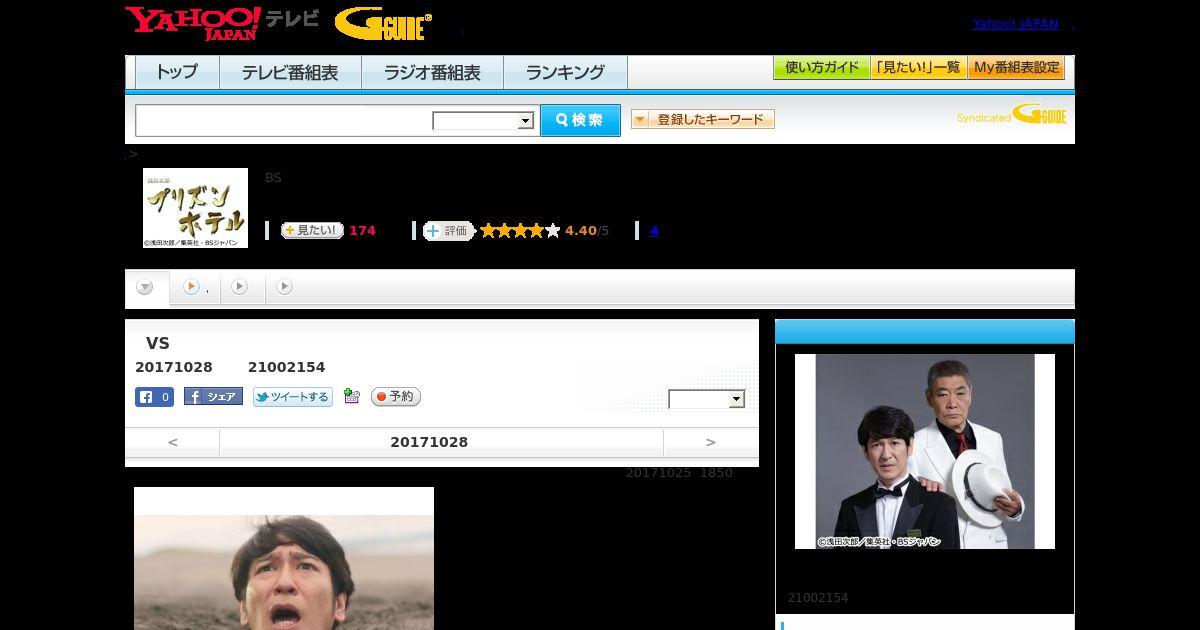1200x630 pixels.
Task: Expand 登録したキーワード dropdown
Action: click(x=702, y=119)
